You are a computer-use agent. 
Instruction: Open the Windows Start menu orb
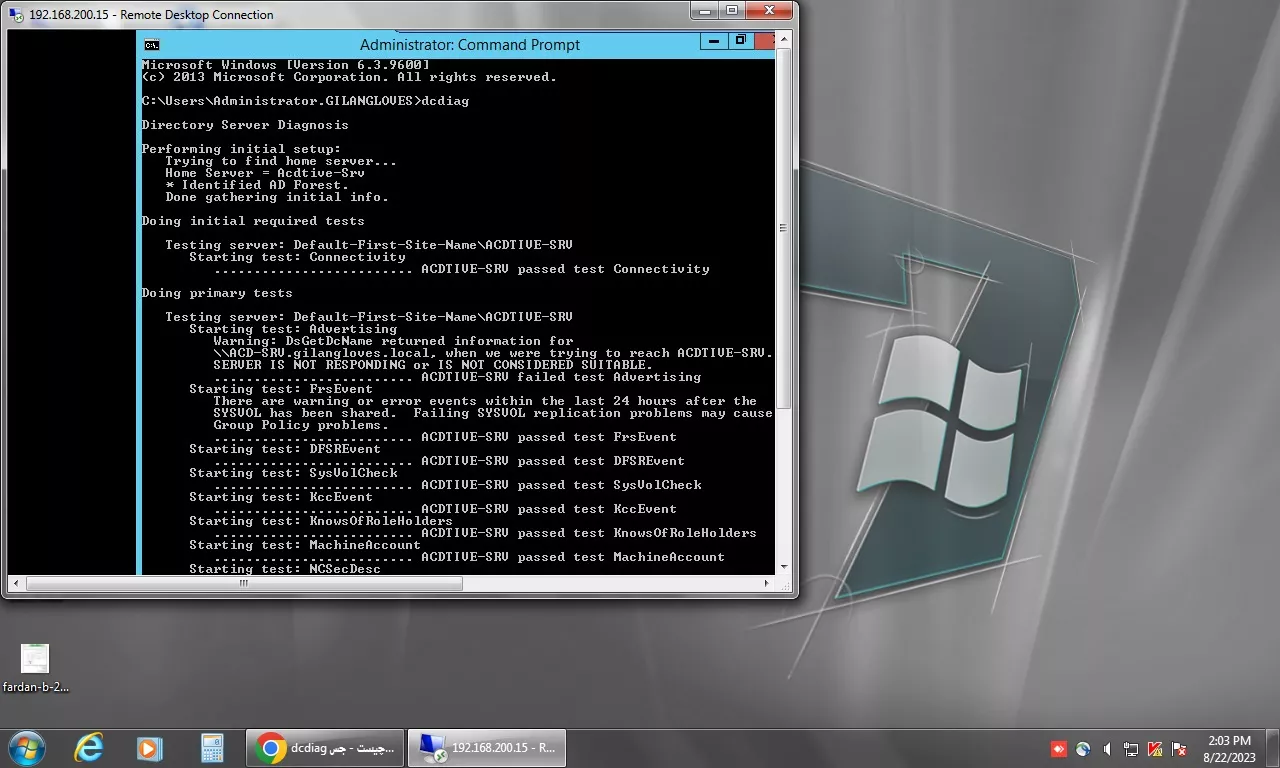[25, 748]
